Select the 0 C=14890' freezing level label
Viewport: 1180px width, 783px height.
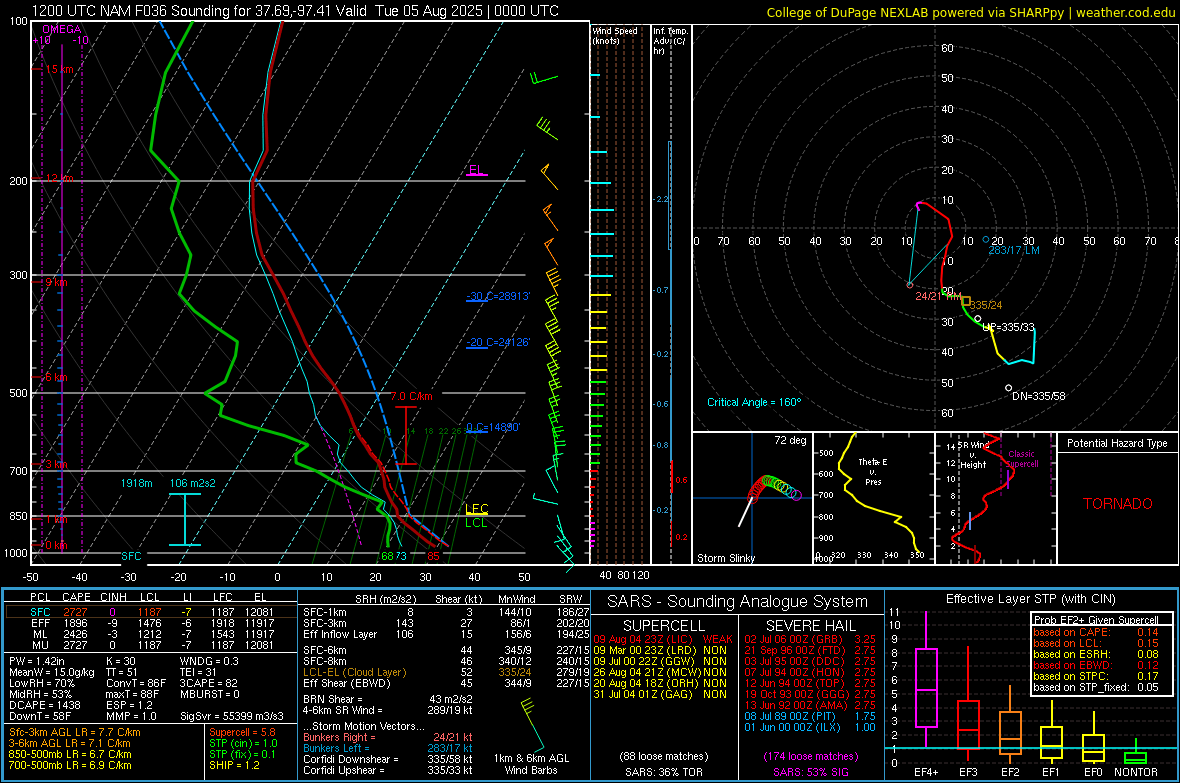pyautogui.click(x=493, y=427)
